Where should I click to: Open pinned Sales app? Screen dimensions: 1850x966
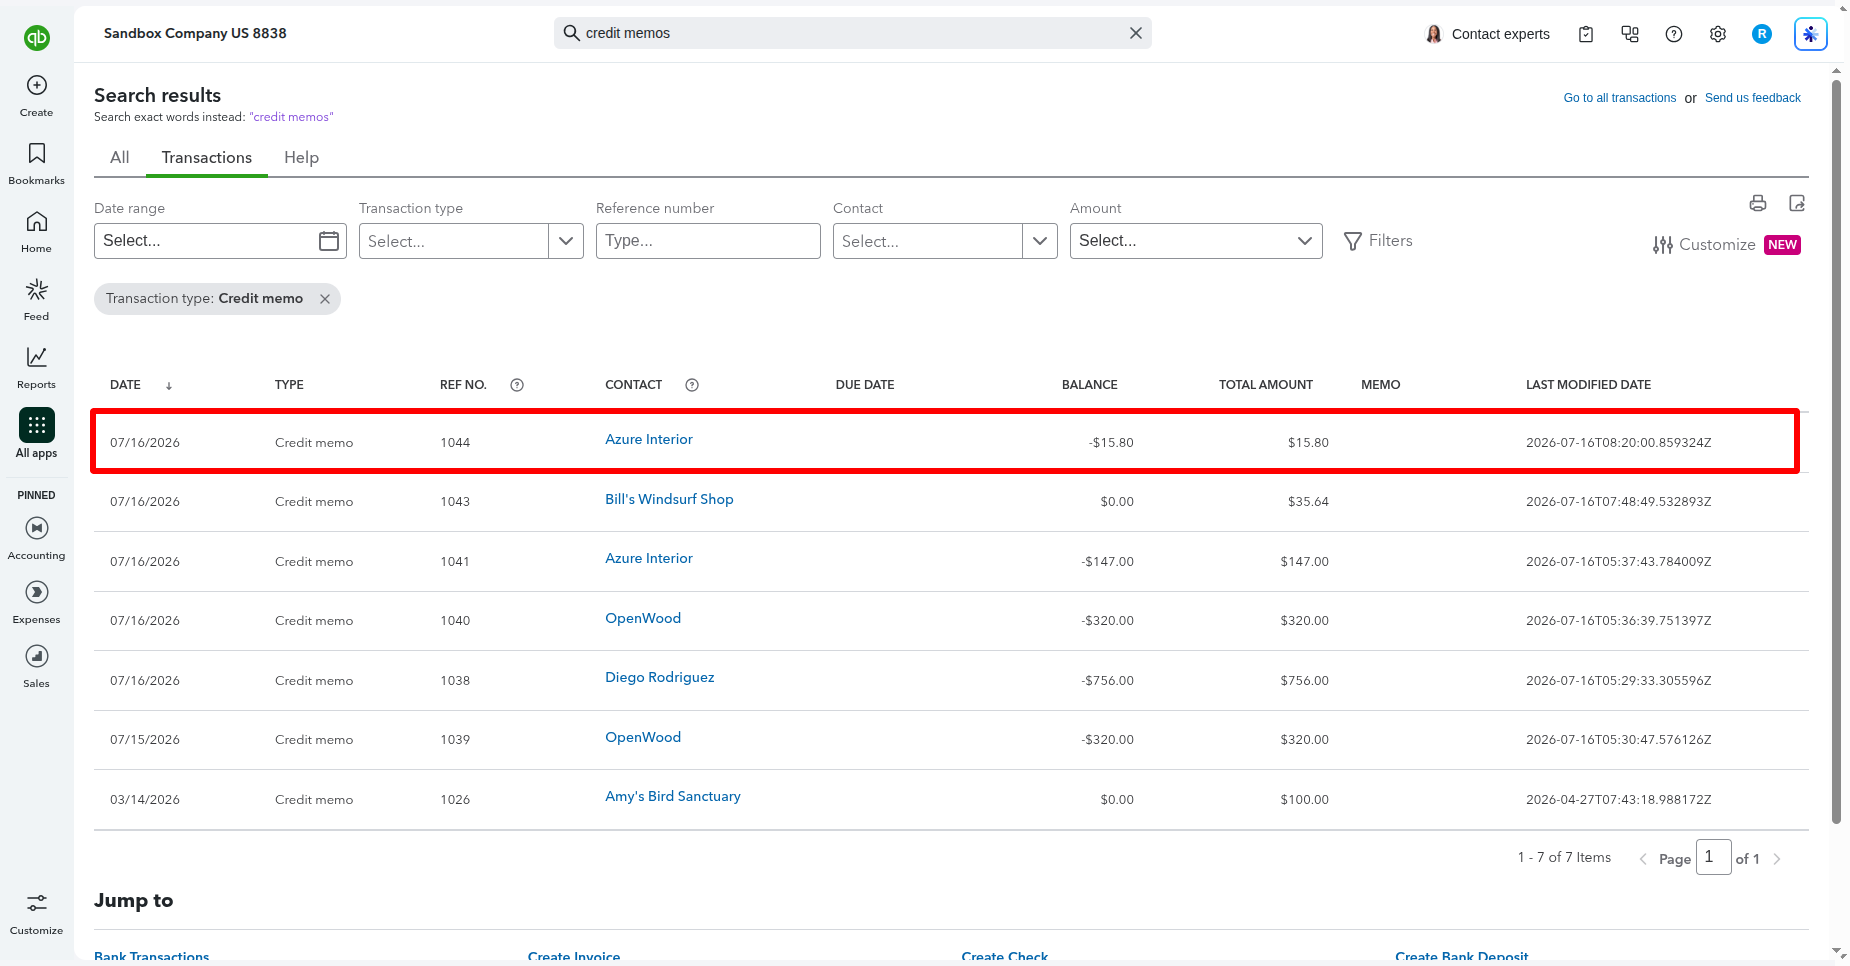37,667
